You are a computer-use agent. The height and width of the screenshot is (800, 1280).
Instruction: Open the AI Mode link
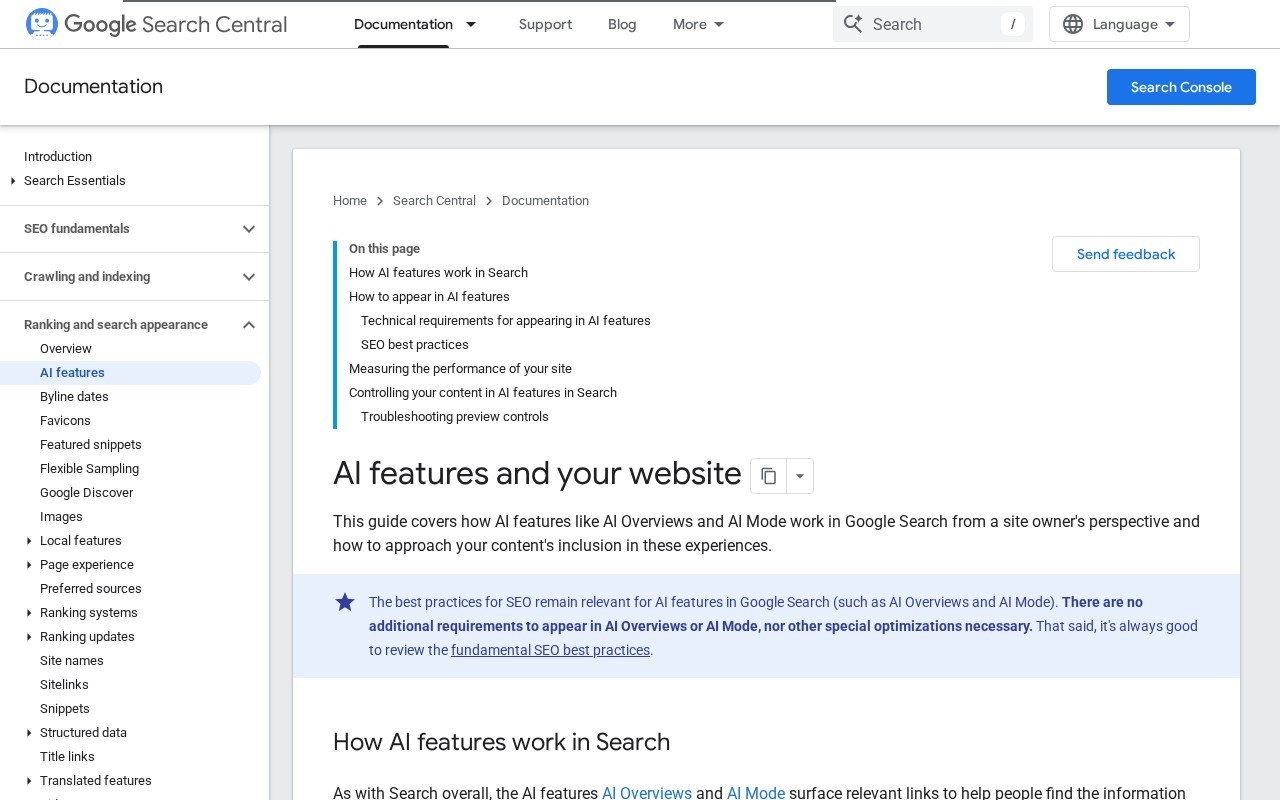coord(756,793)
